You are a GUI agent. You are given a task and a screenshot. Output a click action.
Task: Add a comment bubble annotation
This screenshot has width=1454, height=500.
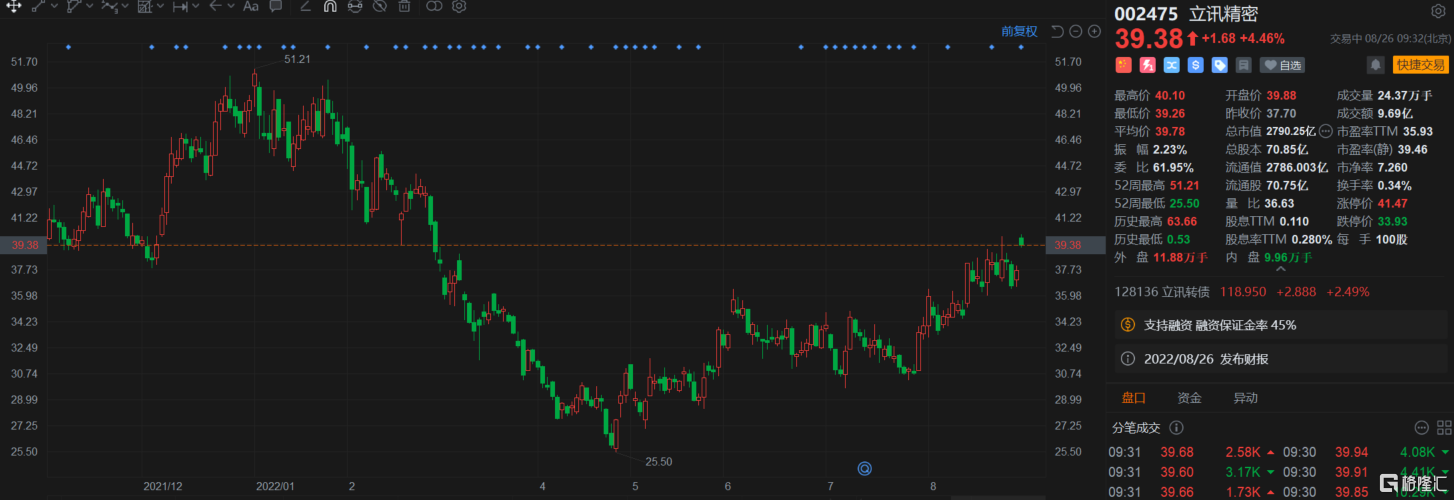pos(275,6)
